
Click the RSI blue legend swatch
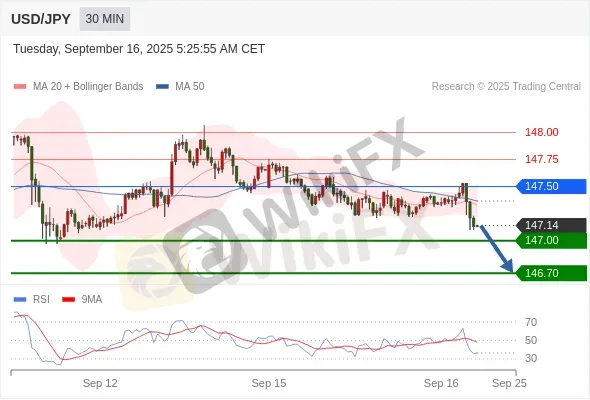coord(20,300)
